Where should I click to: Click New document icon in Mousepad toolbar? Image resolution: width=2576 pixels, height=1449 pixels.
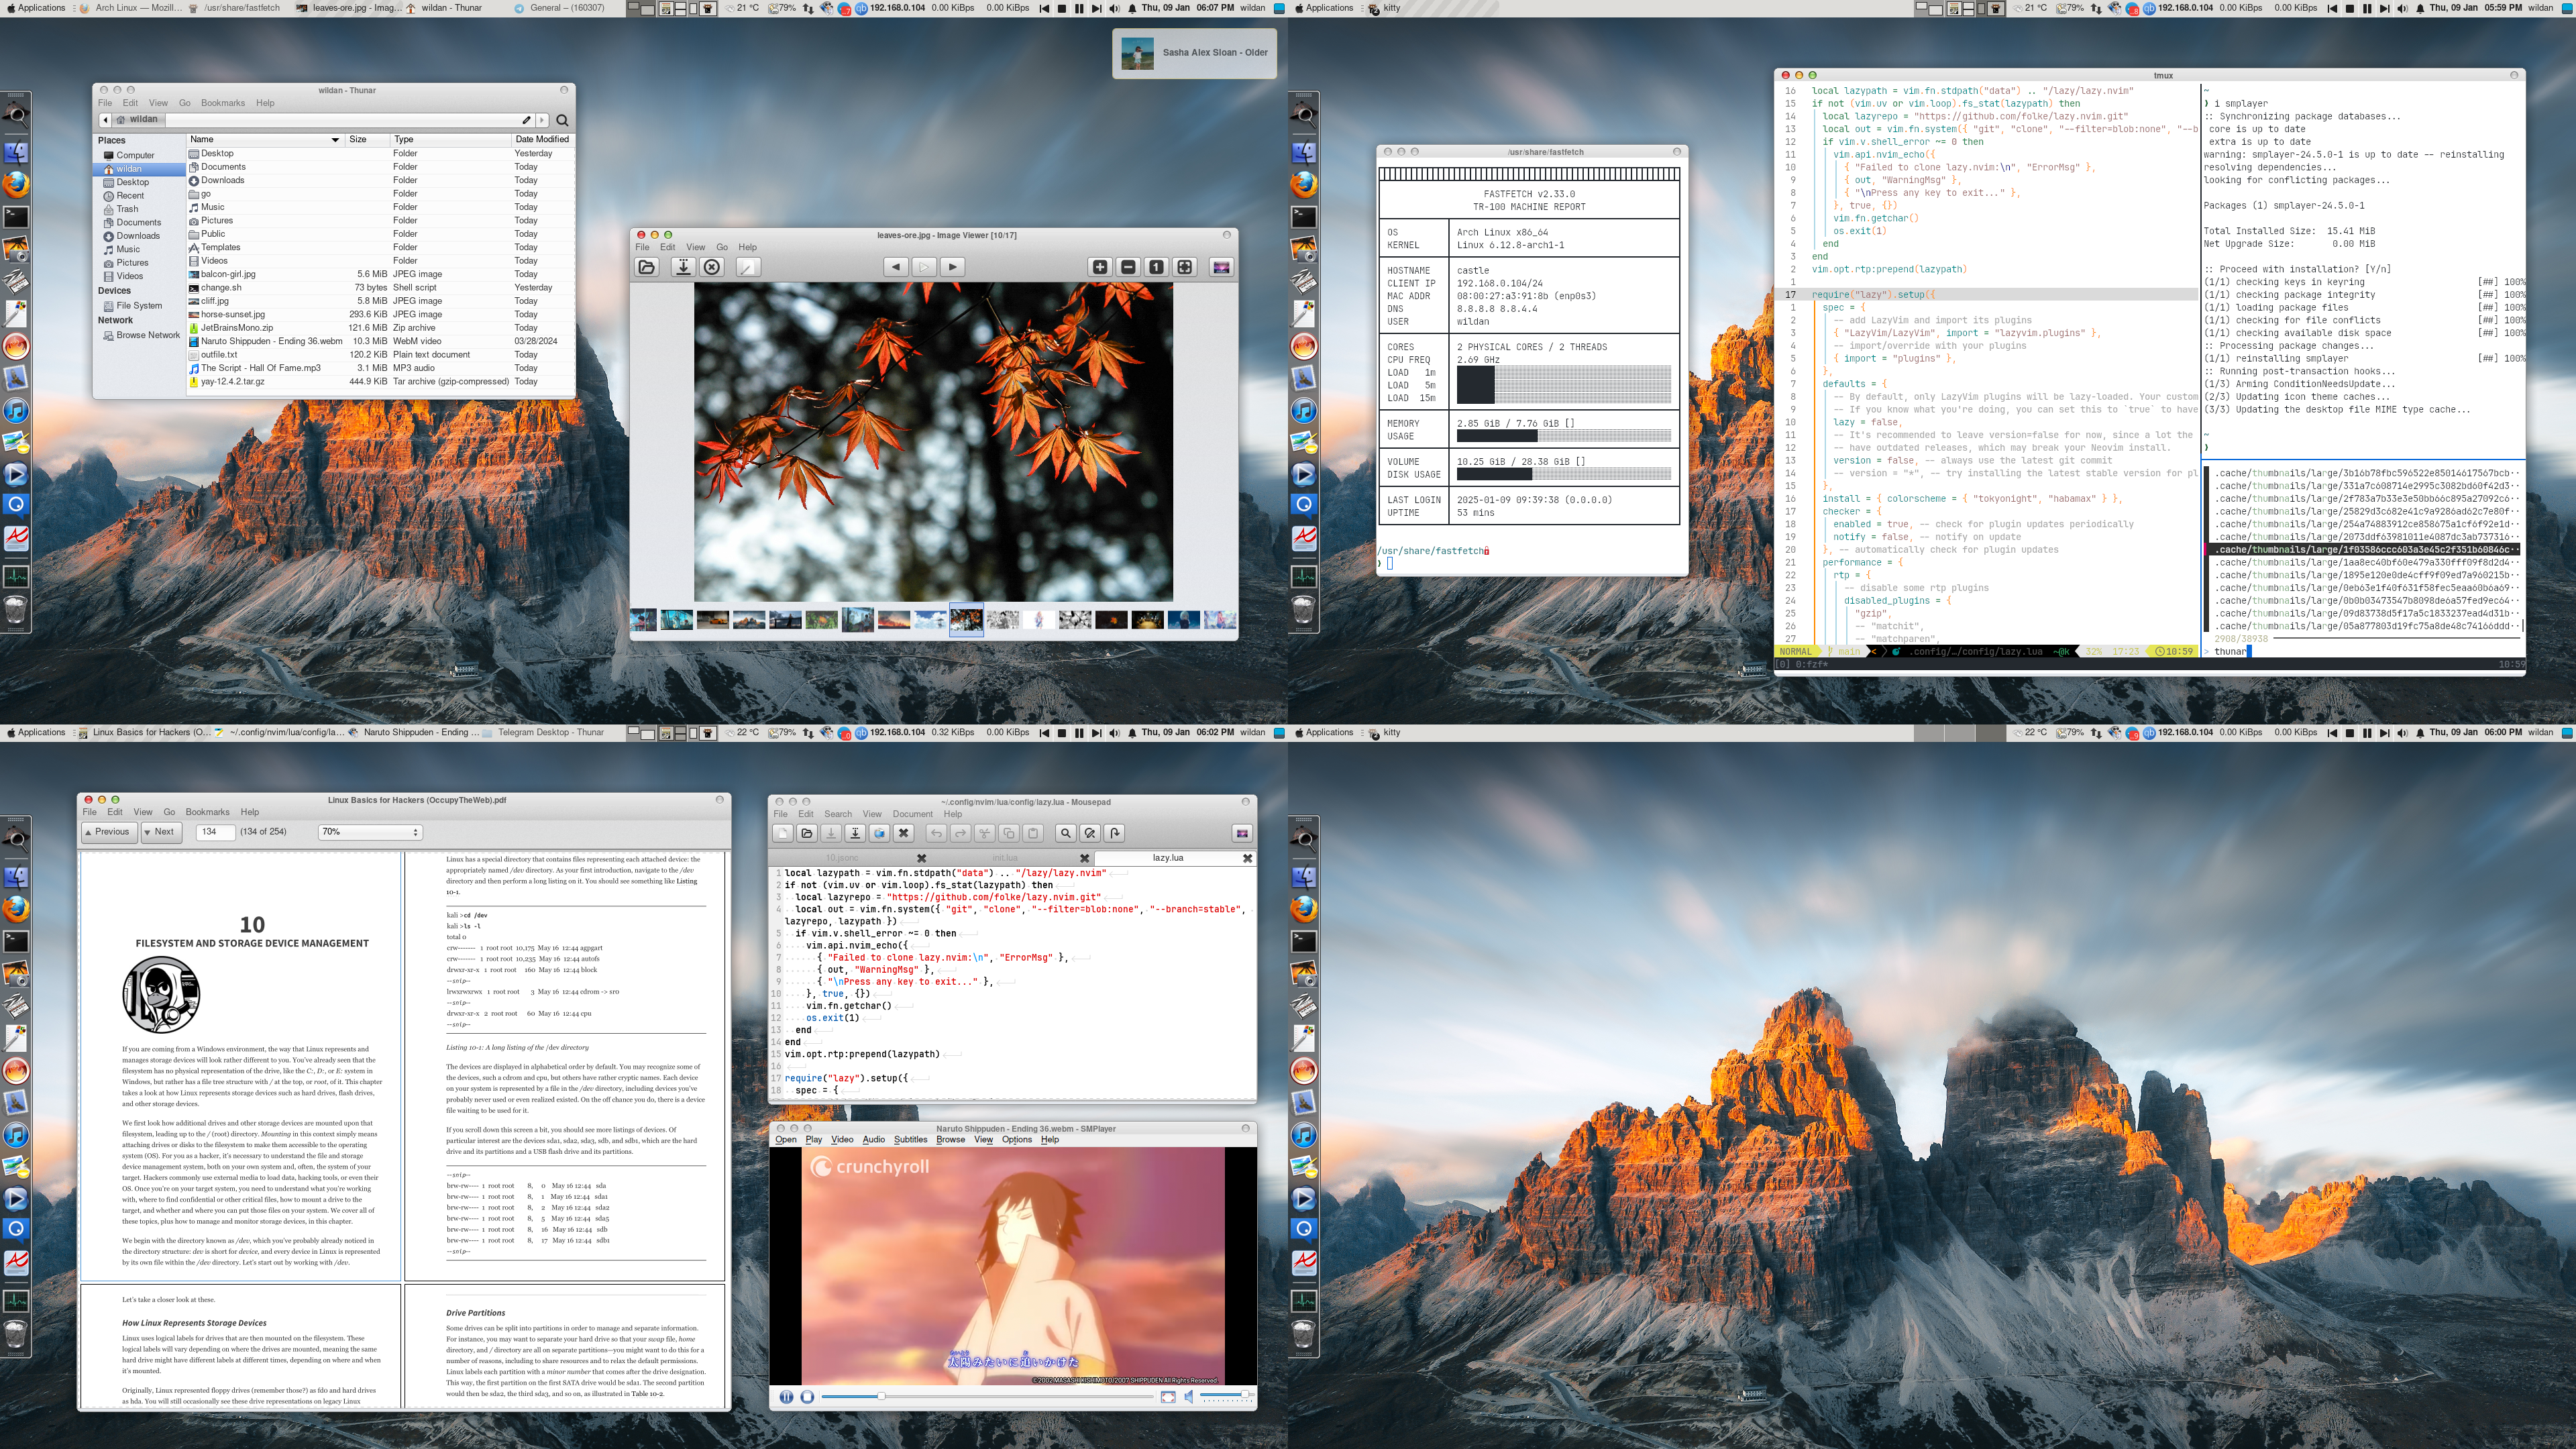[x=783, y=833]
